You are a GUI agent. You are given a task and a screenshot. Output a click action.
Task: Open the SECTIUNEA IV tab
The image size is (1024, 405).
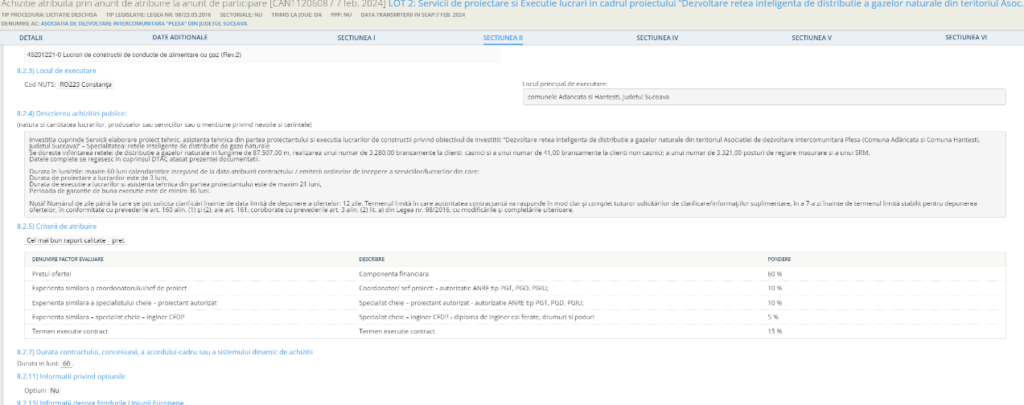pyautogui.click(x=657, y=38)
